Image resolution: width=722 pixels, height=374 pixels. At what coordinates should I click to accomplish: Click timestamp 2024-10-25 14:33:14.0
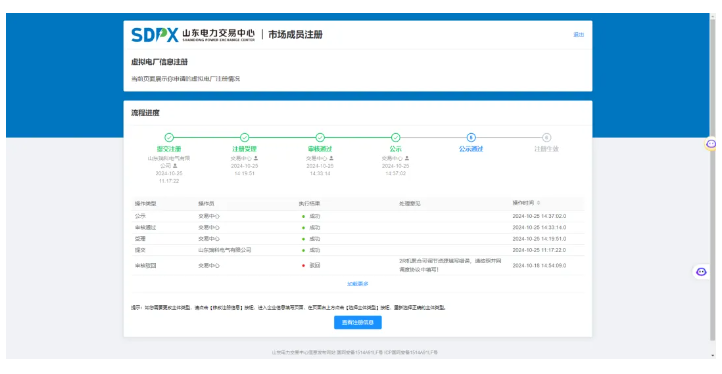pyautogui.click(x=539, y=228)
